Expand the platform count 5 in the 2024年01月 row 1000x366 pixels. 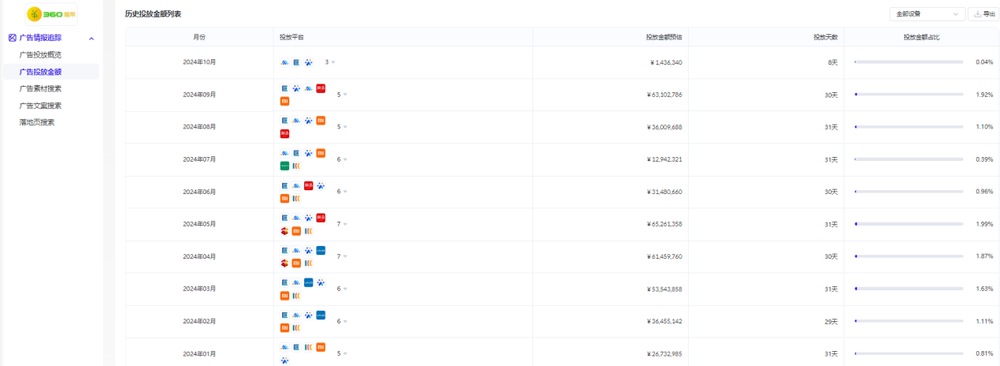coord(342,354)
